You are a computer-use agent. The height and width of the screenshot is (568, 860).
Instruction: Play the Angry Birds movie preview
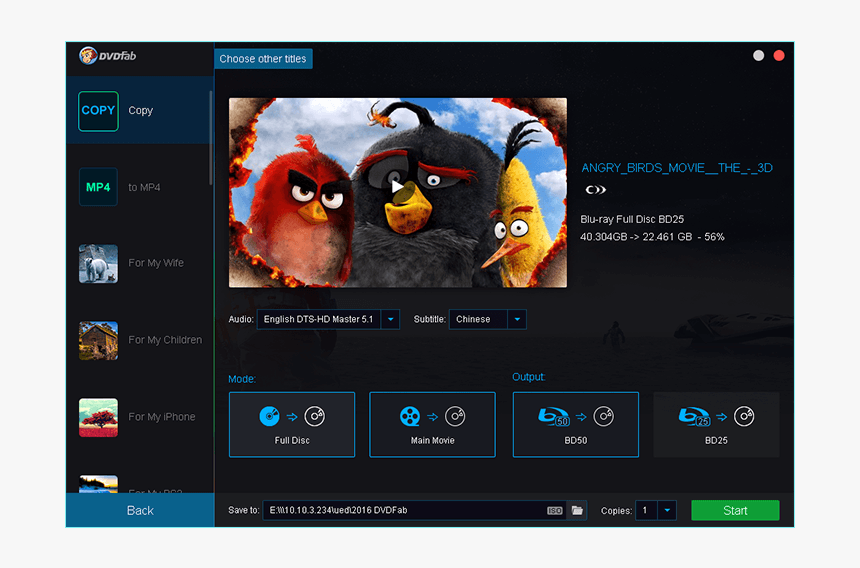pos(398,188)
